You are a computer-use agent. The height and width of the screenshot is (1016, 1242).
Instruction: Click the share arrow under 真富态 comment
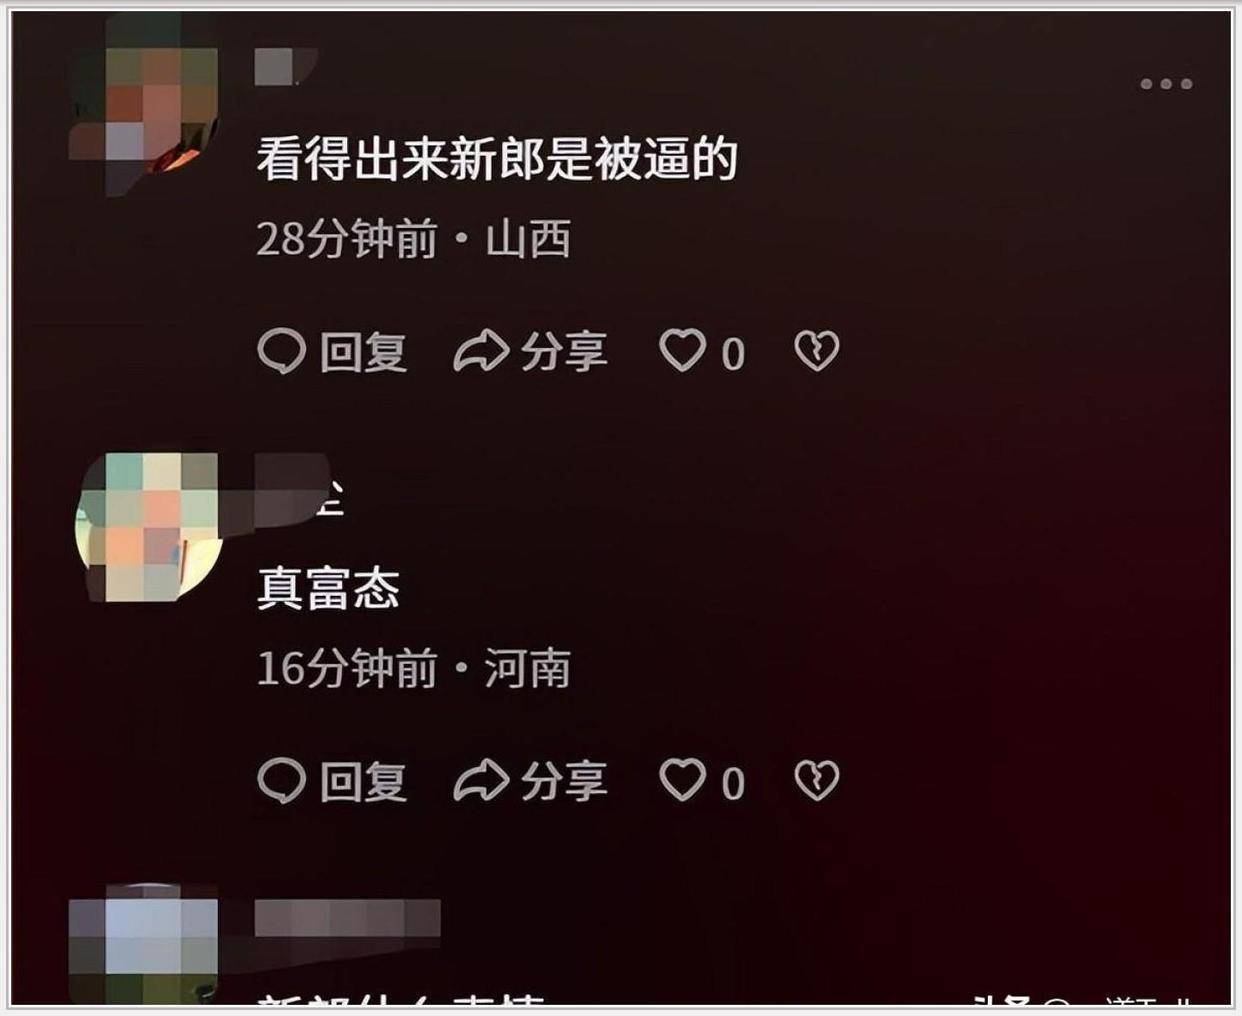click(481, 781)
